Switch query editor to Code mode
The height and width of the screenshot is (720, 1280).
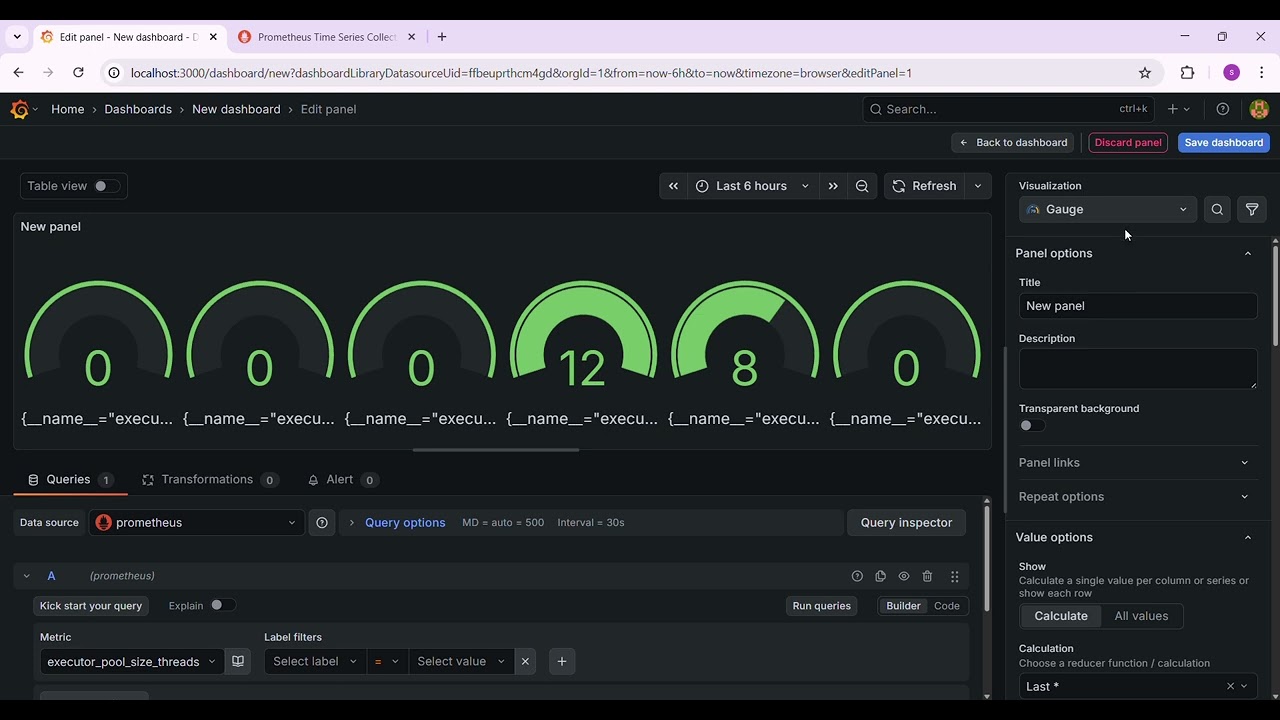(946, 606)
